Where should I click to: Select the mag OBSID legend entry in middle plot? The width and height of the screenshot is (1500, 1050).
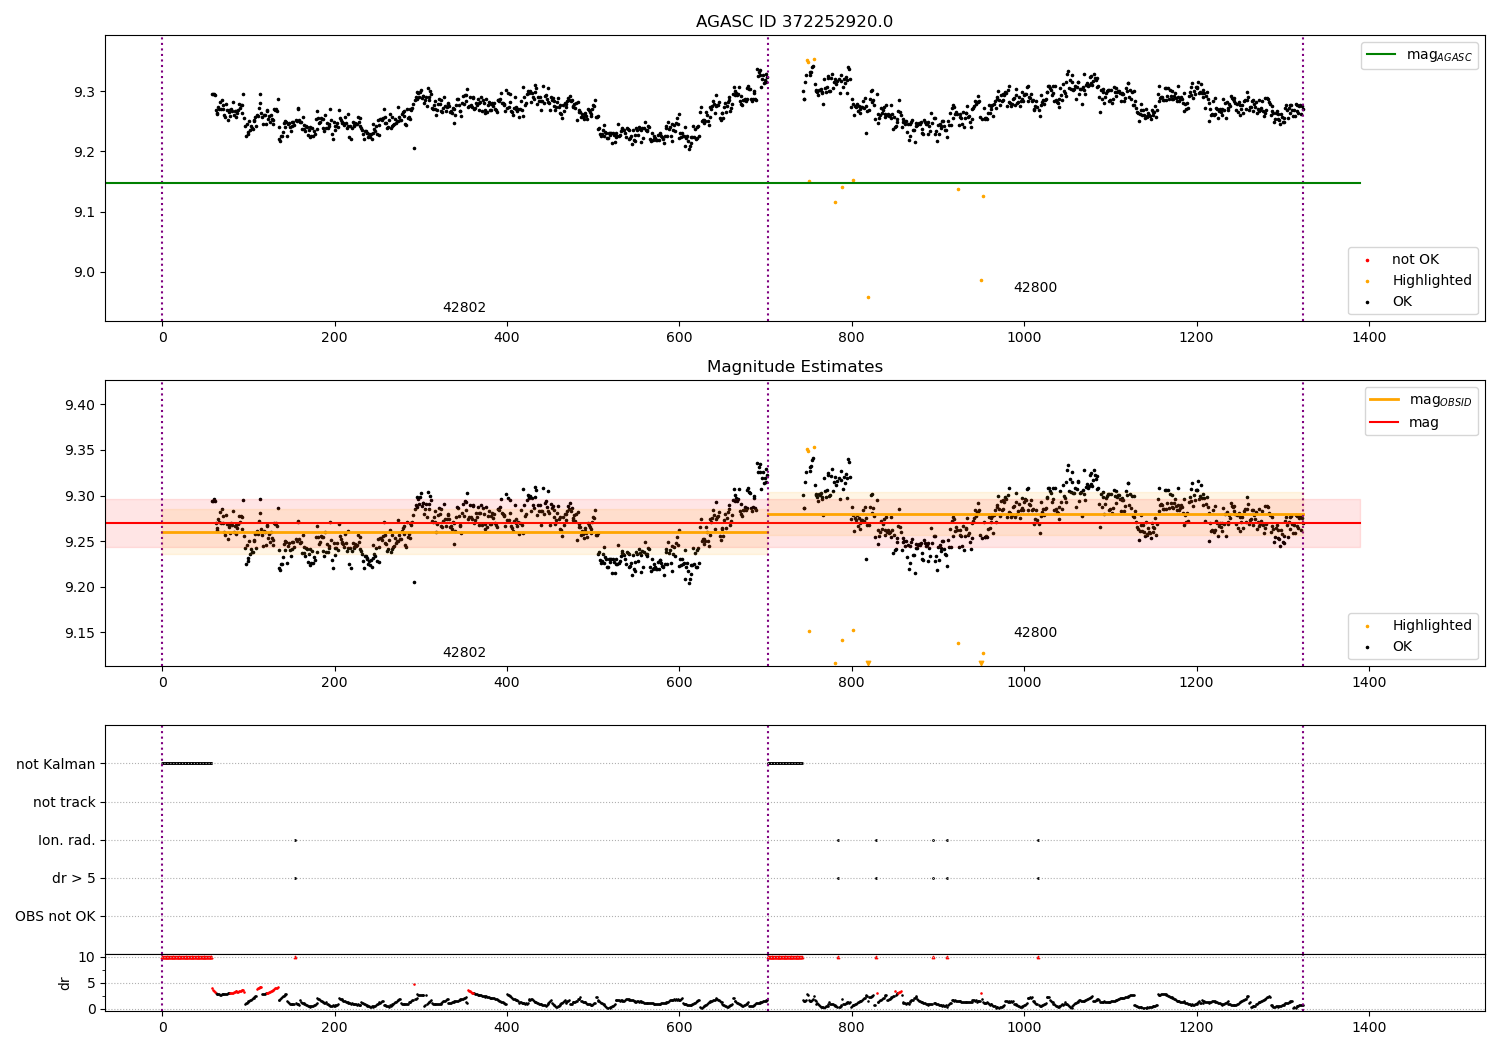tap(1421, 400)
